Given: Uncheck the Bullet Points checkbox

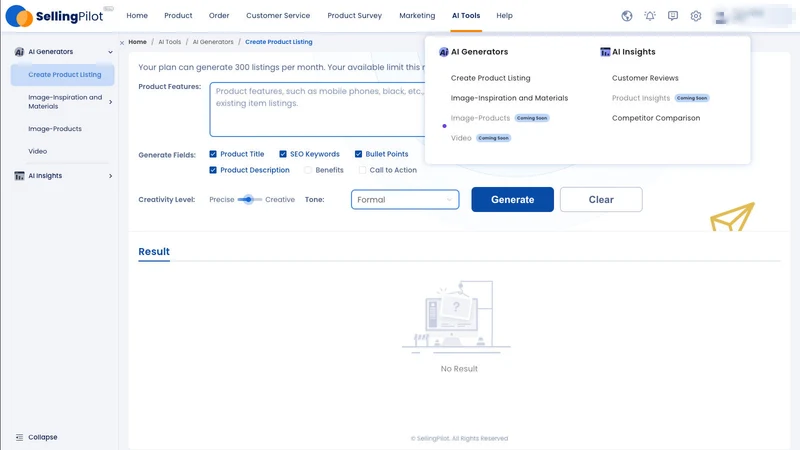Looking at the screenshot, I should tap(358, 154).
